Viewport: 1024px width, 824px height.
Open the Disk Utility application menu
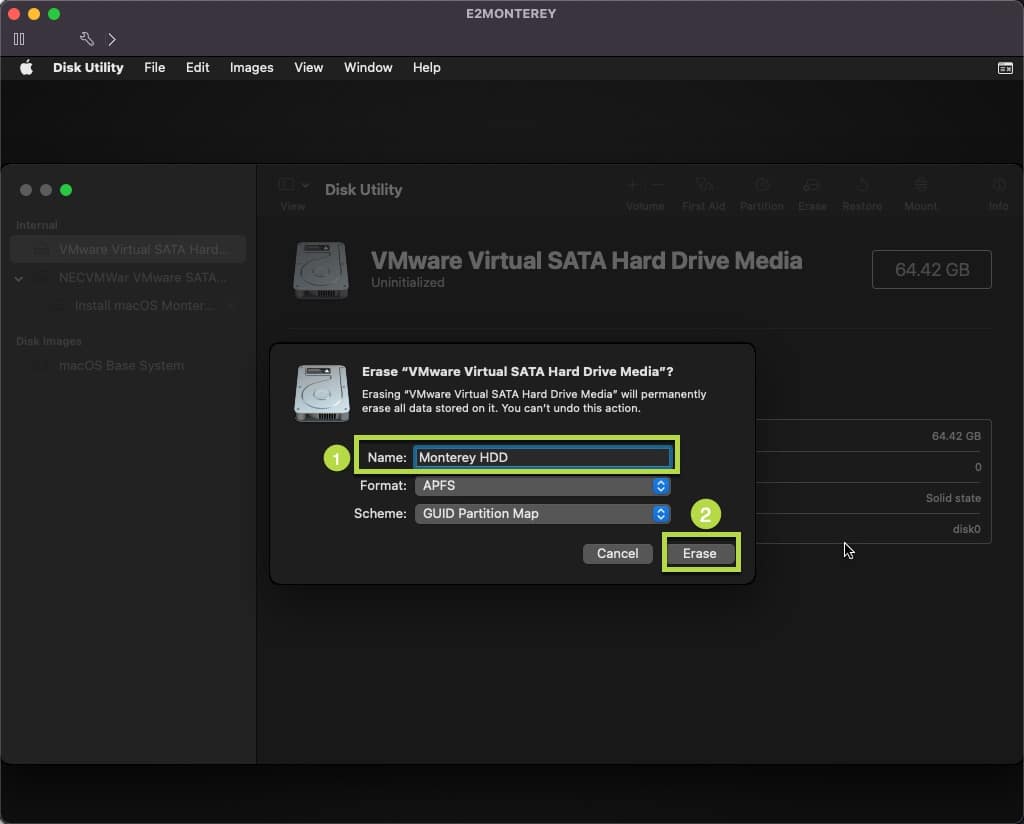88,68
